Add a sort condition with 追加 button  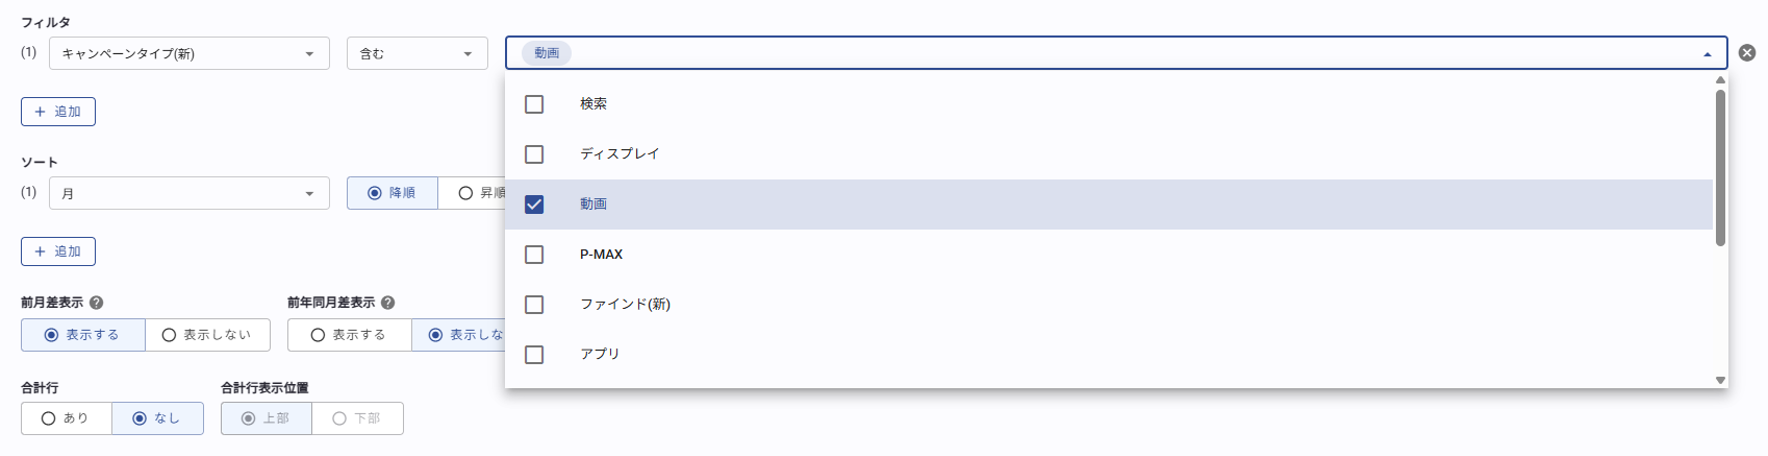tap(58, 251)
